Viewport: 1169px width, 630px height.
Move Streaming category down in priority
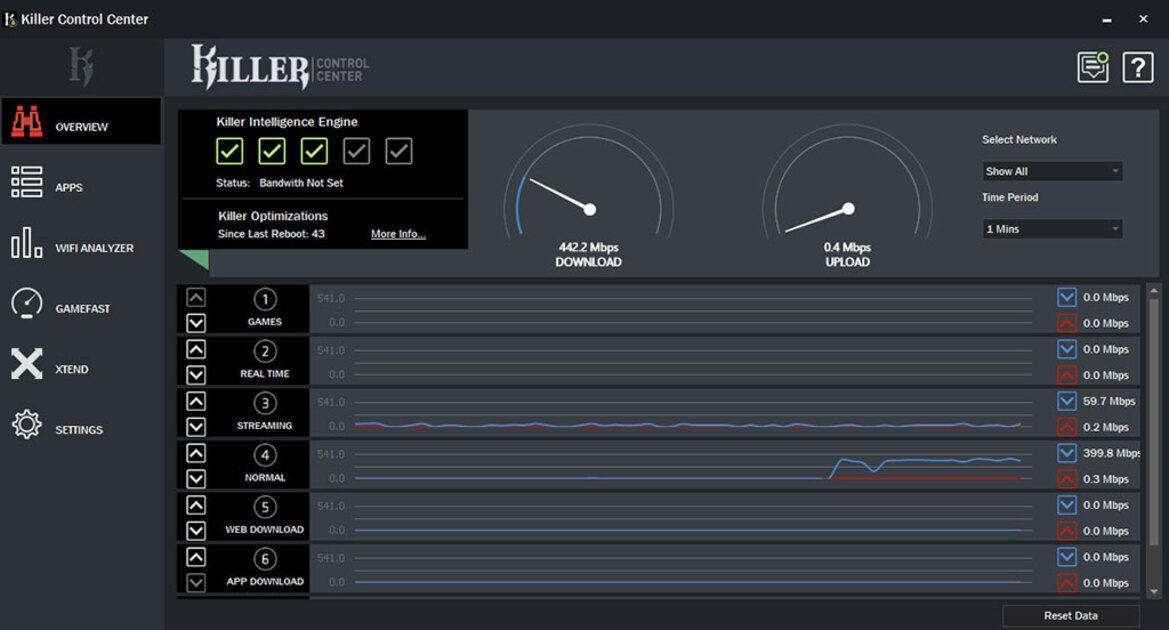(x=196, y=427)
